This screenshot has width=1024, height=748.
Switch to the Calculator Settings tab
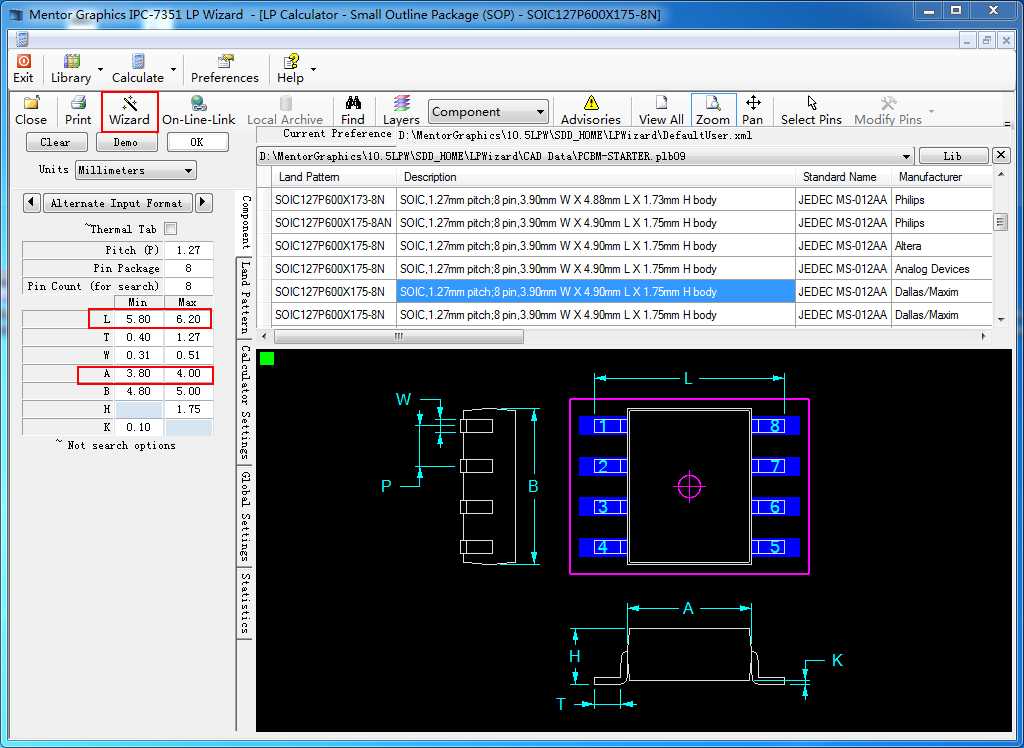tap(245, 402)
